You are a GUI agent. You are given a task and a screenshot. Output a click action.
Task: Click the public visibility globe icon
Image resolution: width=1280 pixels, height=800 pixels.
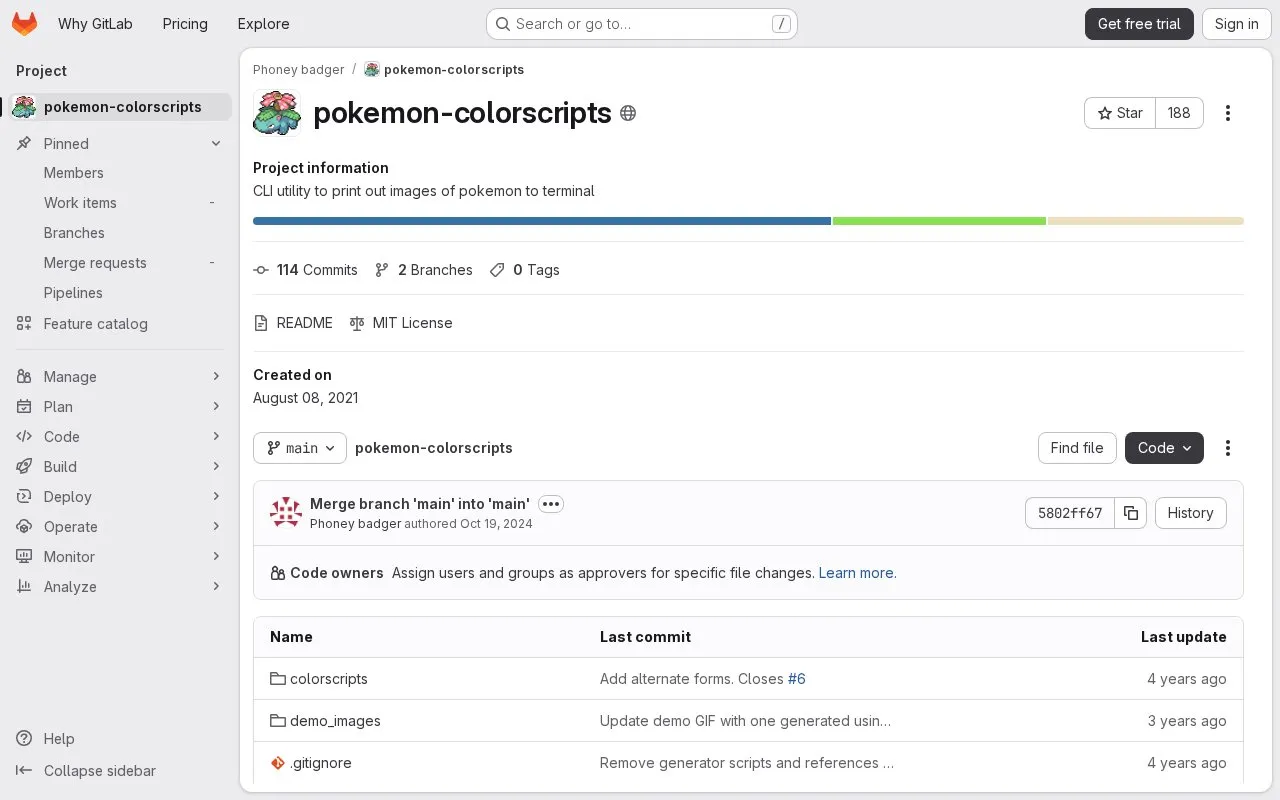click(x=628, y=113)
